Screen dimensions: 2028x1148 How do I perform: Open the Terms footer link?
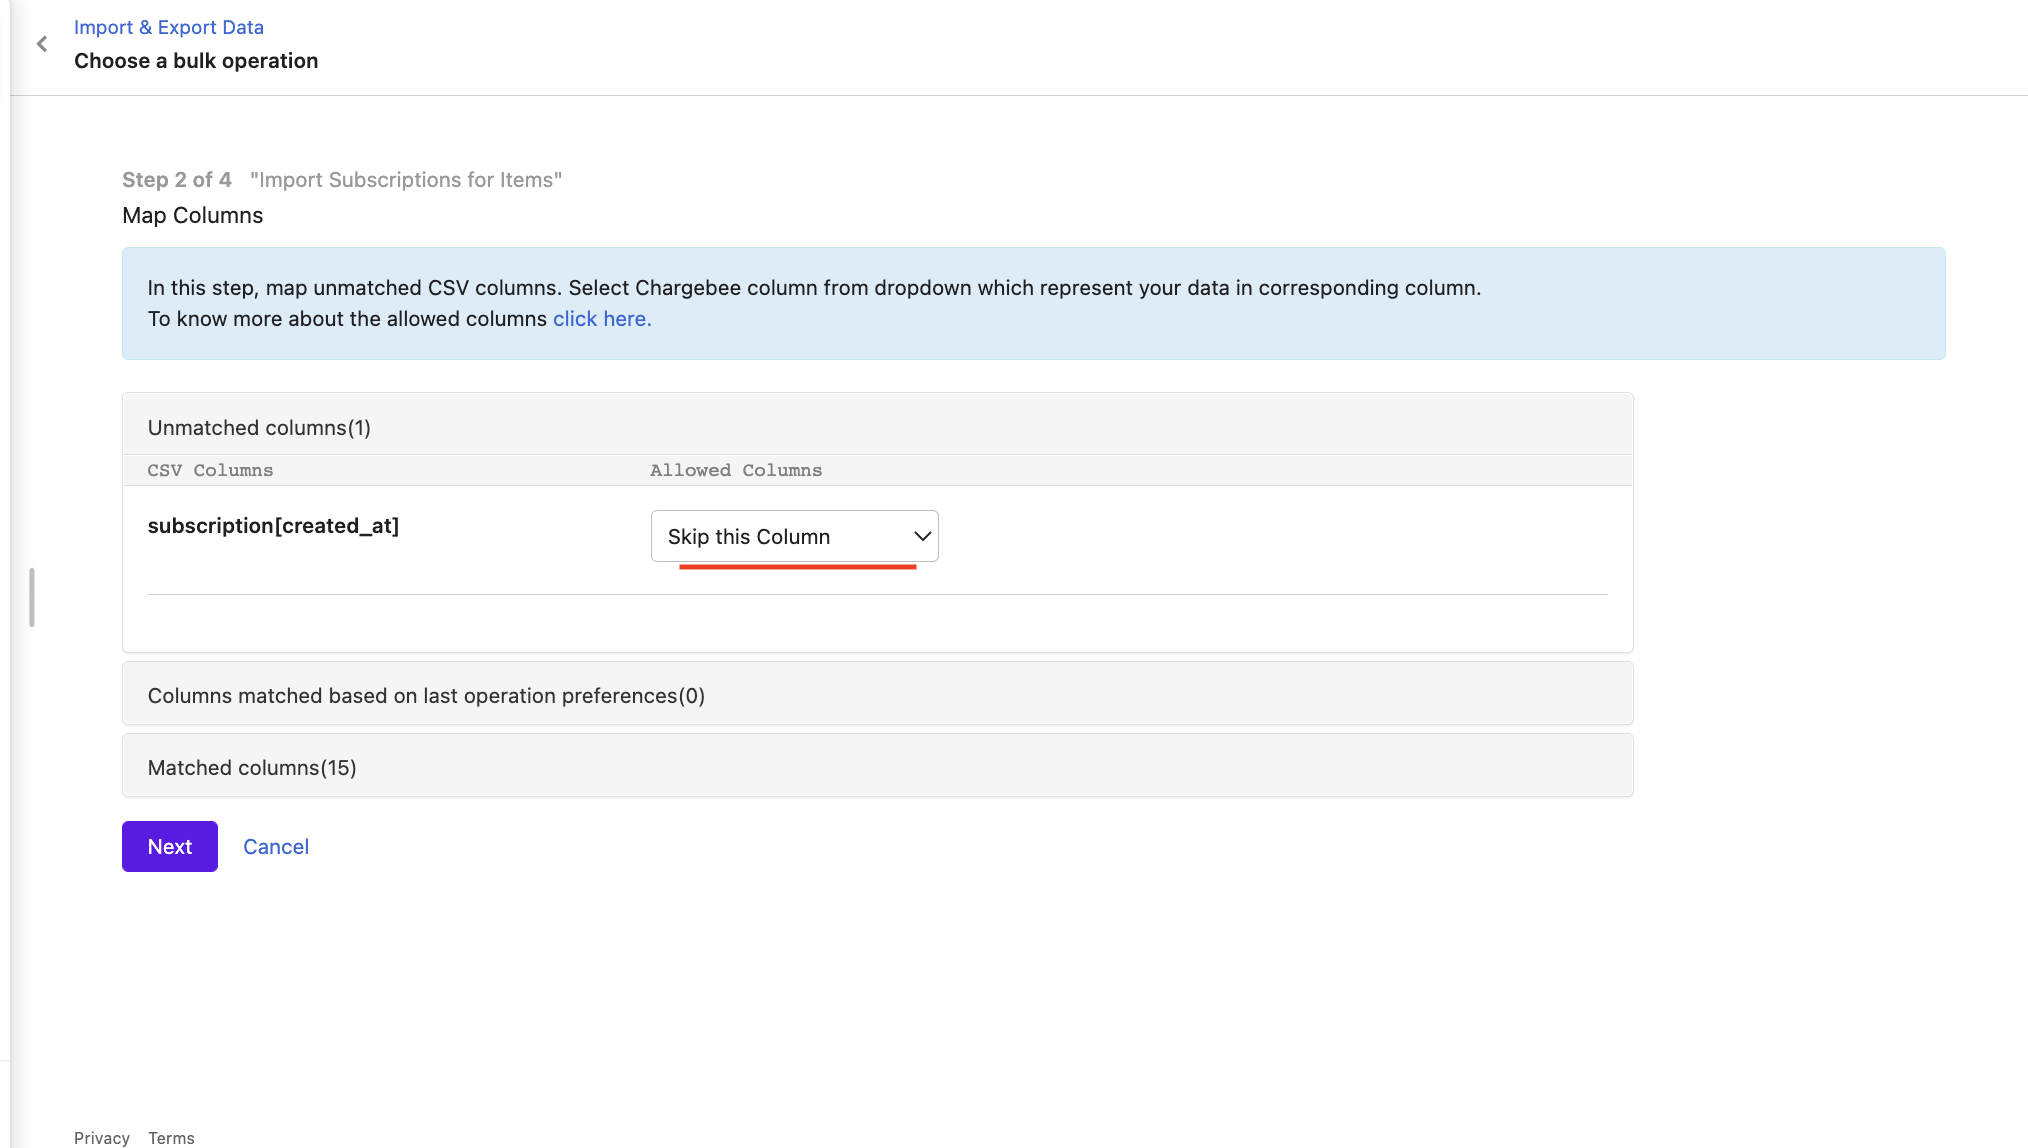click(x=171, y=1138)
